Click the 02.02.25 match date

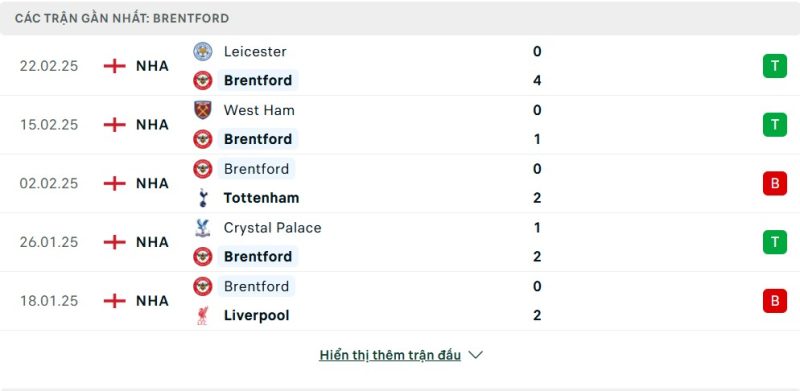click(x=49, y=183)
